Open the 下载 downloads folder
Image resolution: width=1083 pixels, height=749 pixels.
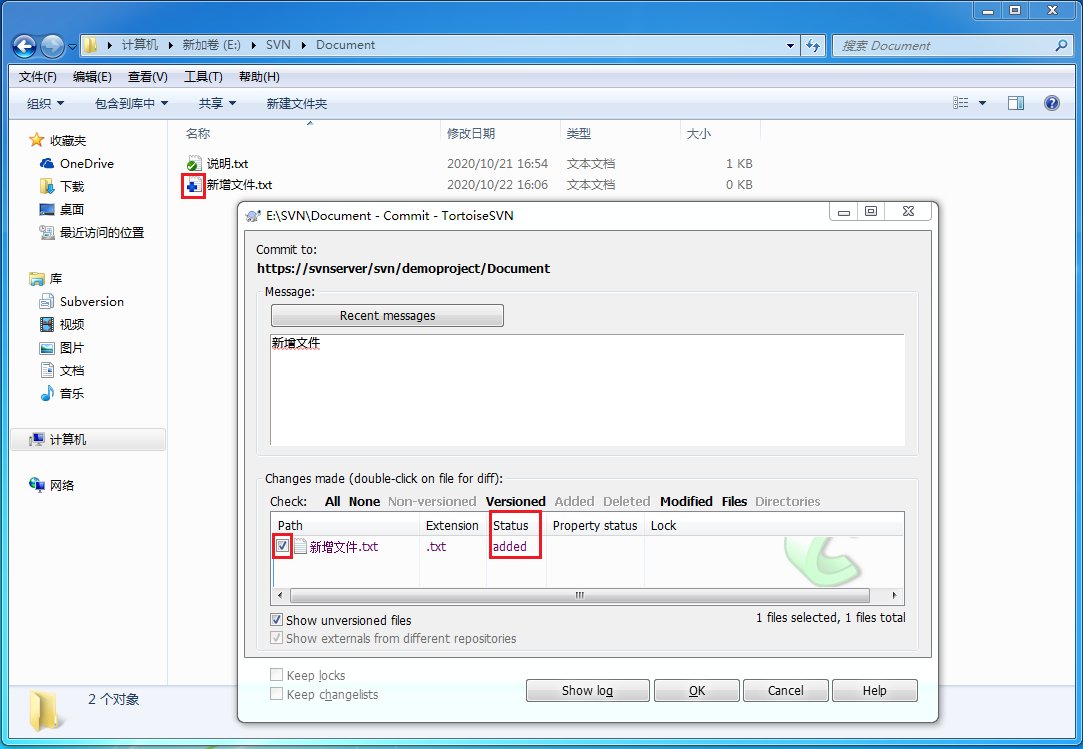click(62, 187)
